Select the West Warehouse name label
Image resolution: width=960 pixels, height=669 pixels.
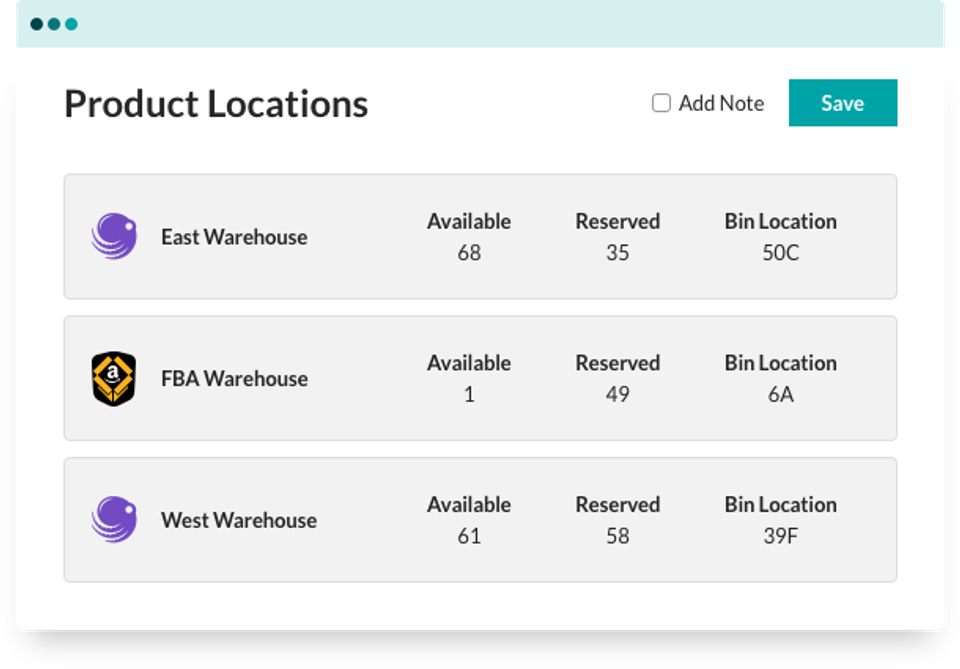click(x=239, y=520)
